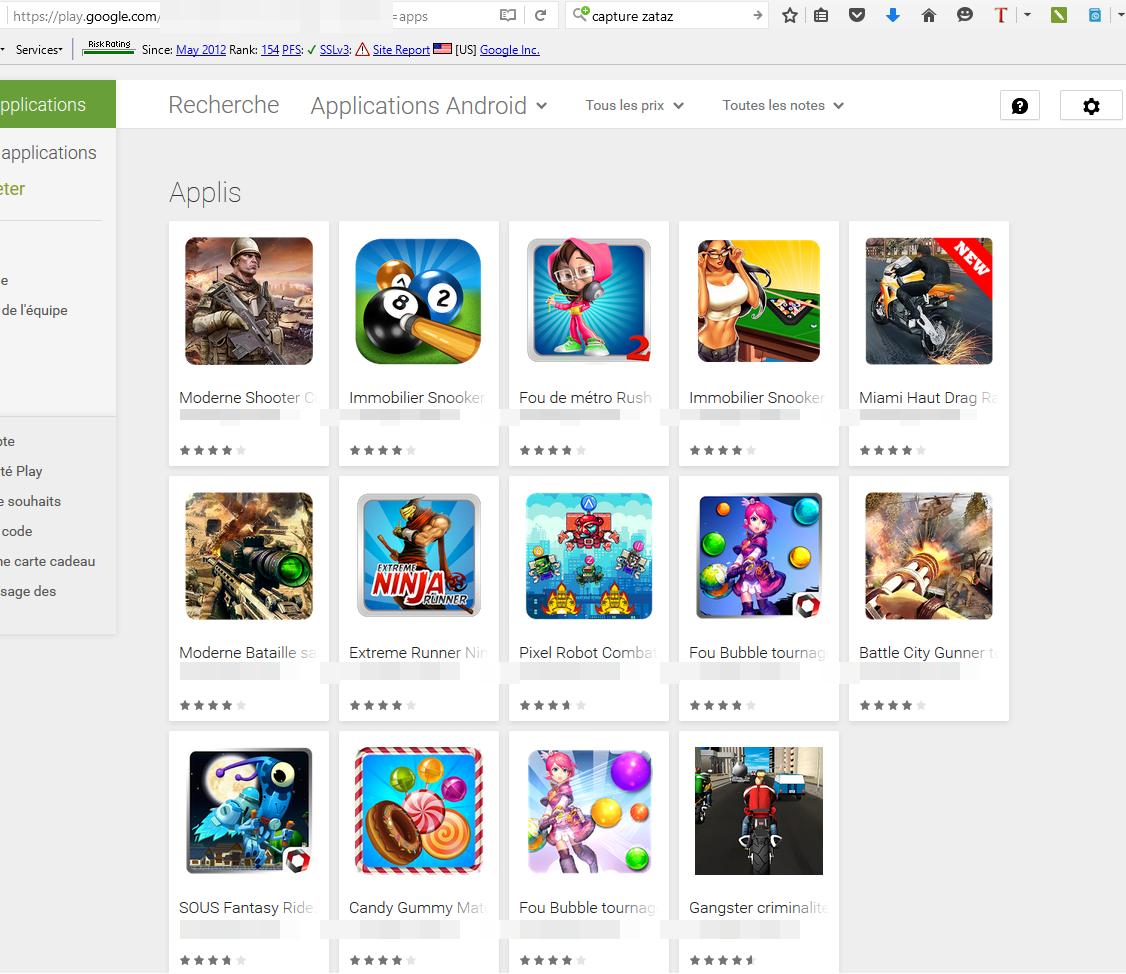The image size is (1126, 974).
Task: Click the 'capture zataz' search field
Action: pos(668,15)
